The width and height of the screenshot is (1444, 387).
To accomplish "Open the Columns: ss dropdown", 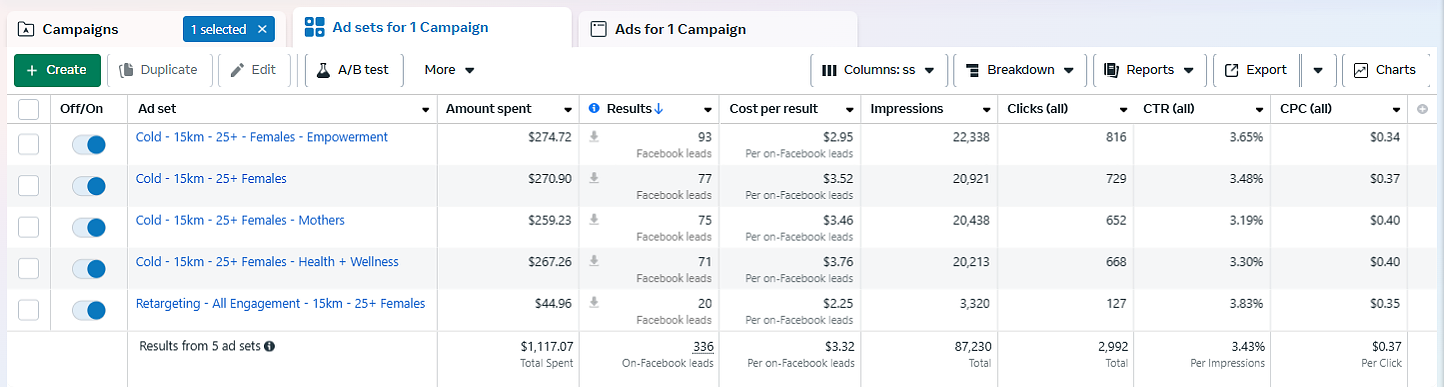I will click(x=878, y=70).
